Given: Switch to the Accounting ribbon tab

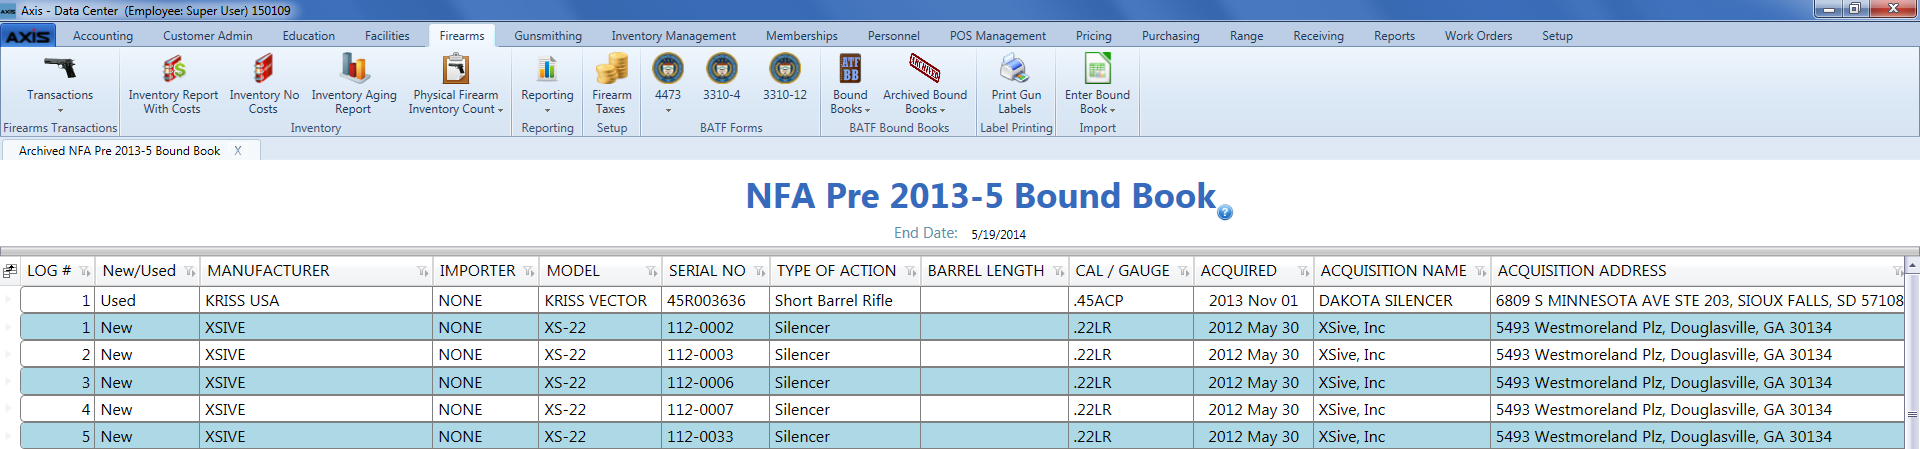Looking at the screenshot, I should tap(103, 36).
